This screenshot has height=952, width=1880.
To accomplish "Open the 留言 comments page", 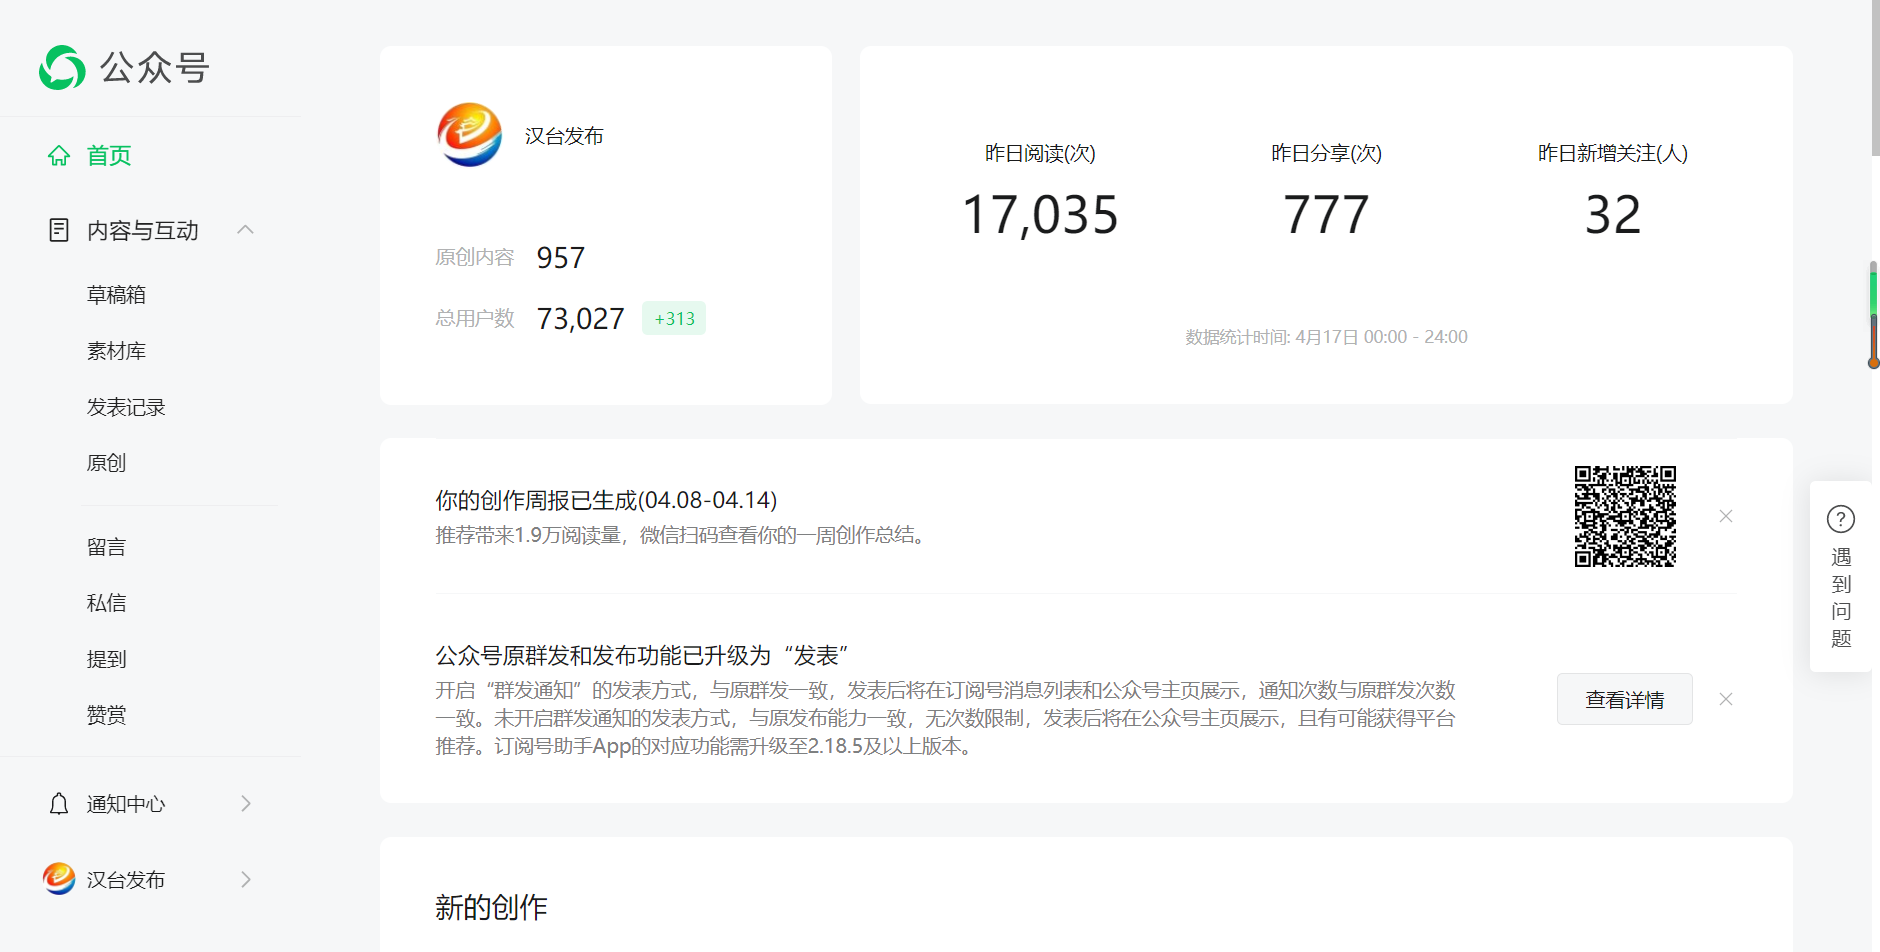I will (106, 547).
